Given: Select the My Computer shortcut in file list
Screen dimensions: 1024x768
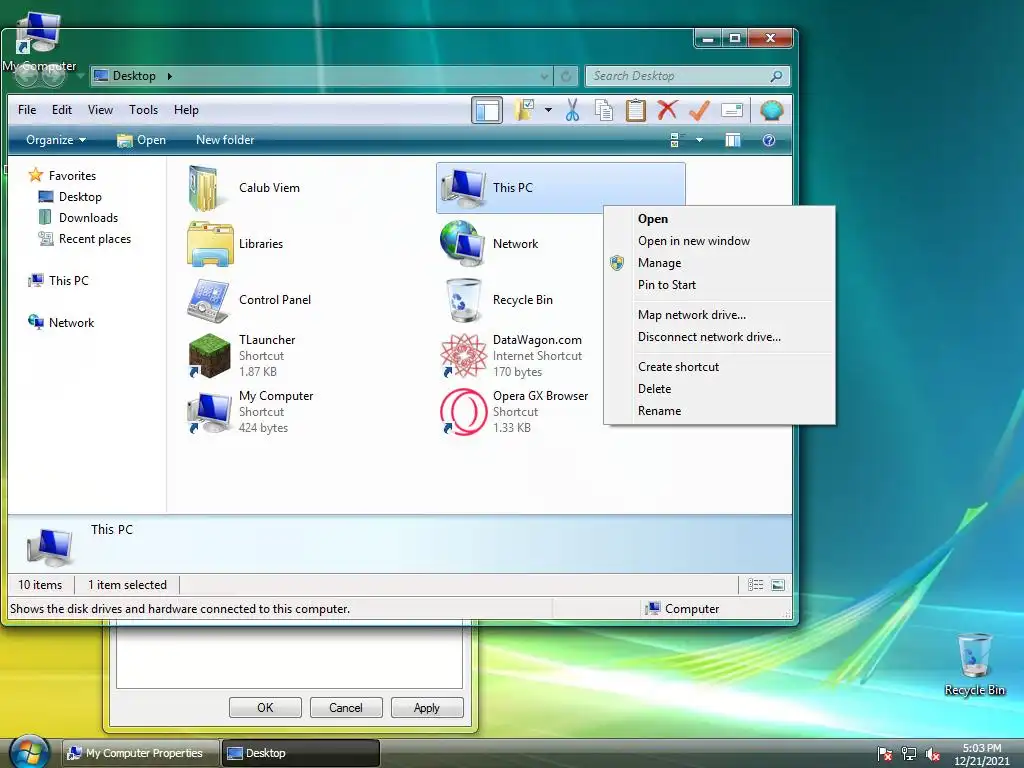Looking at the screenshot, I should [250, 412].
